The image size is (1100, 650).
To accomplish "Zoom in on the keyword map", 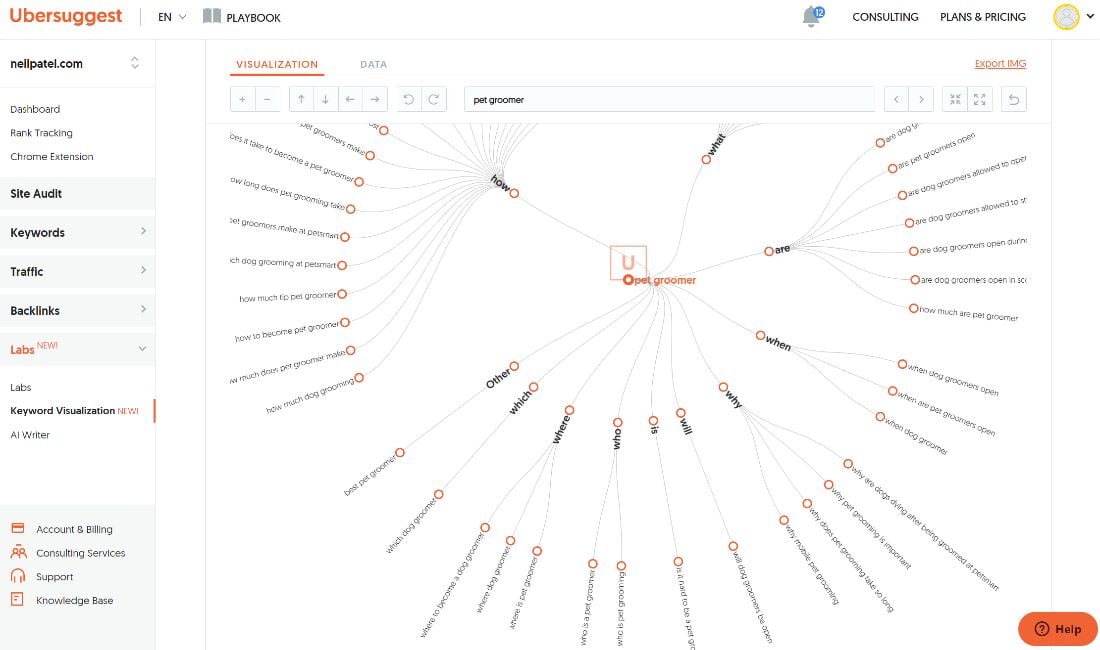I will point(242,99).
